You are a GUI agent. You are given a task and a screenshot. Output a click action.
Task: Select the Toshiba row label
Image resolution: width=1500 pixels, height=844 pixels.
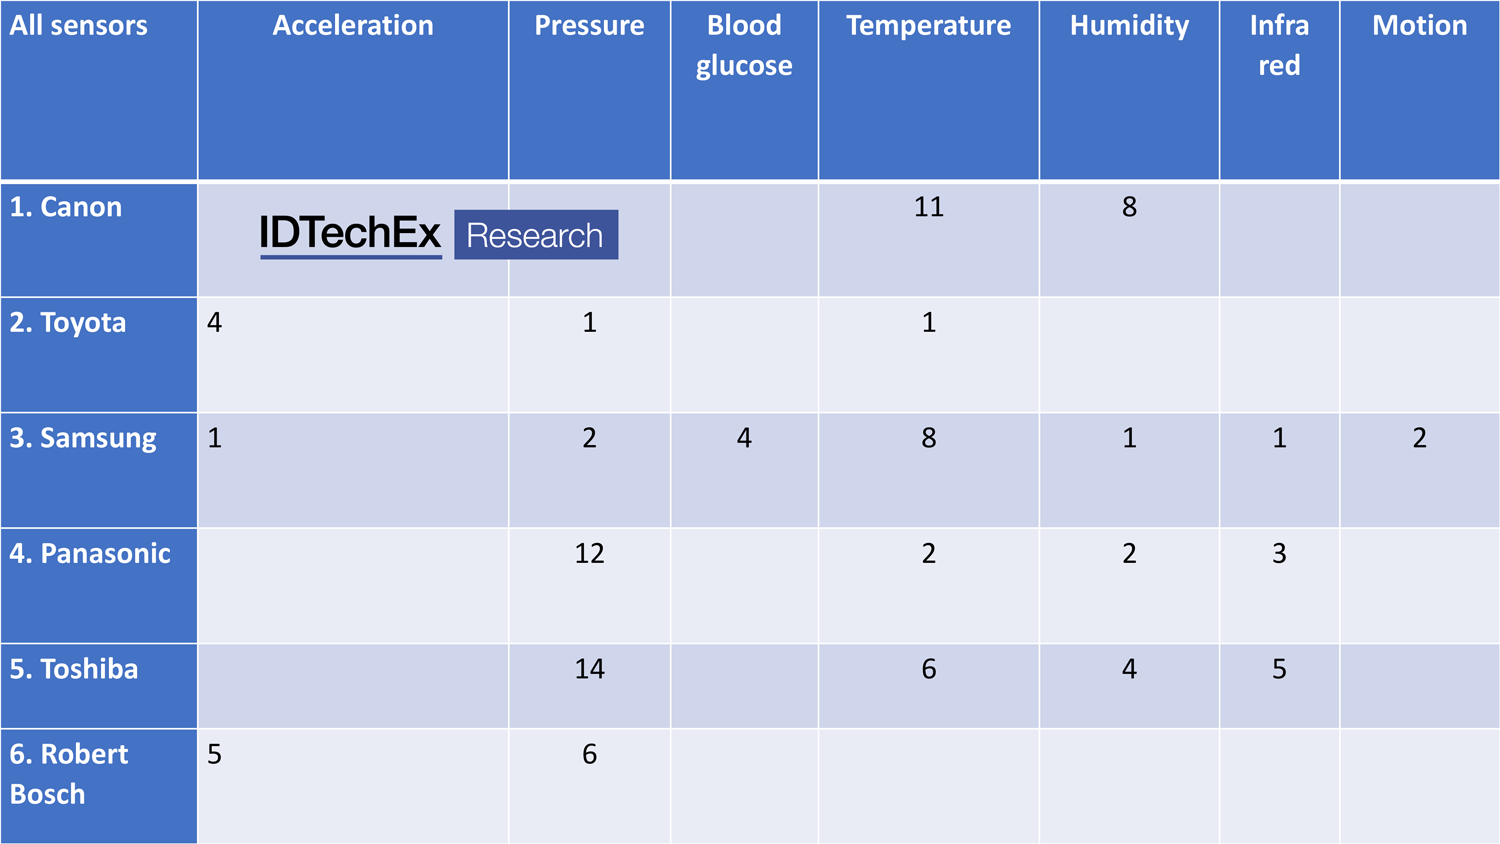[x=74, y=669]
